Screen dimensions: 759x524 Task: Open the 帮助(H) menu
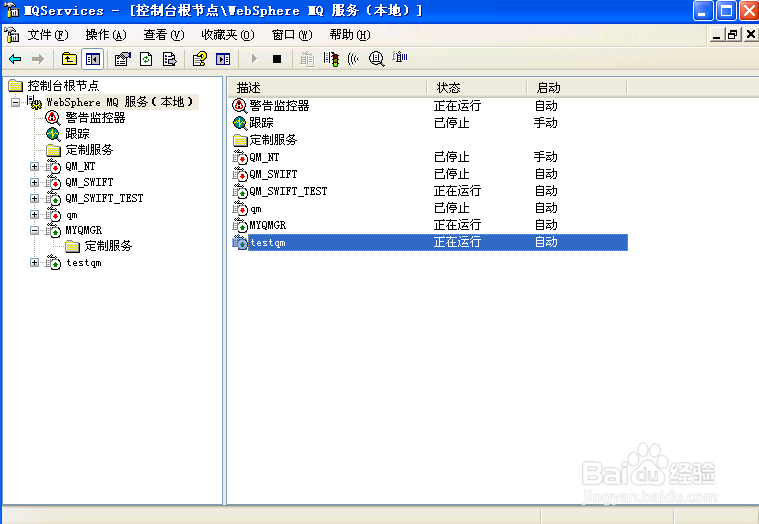coord(349,35)
